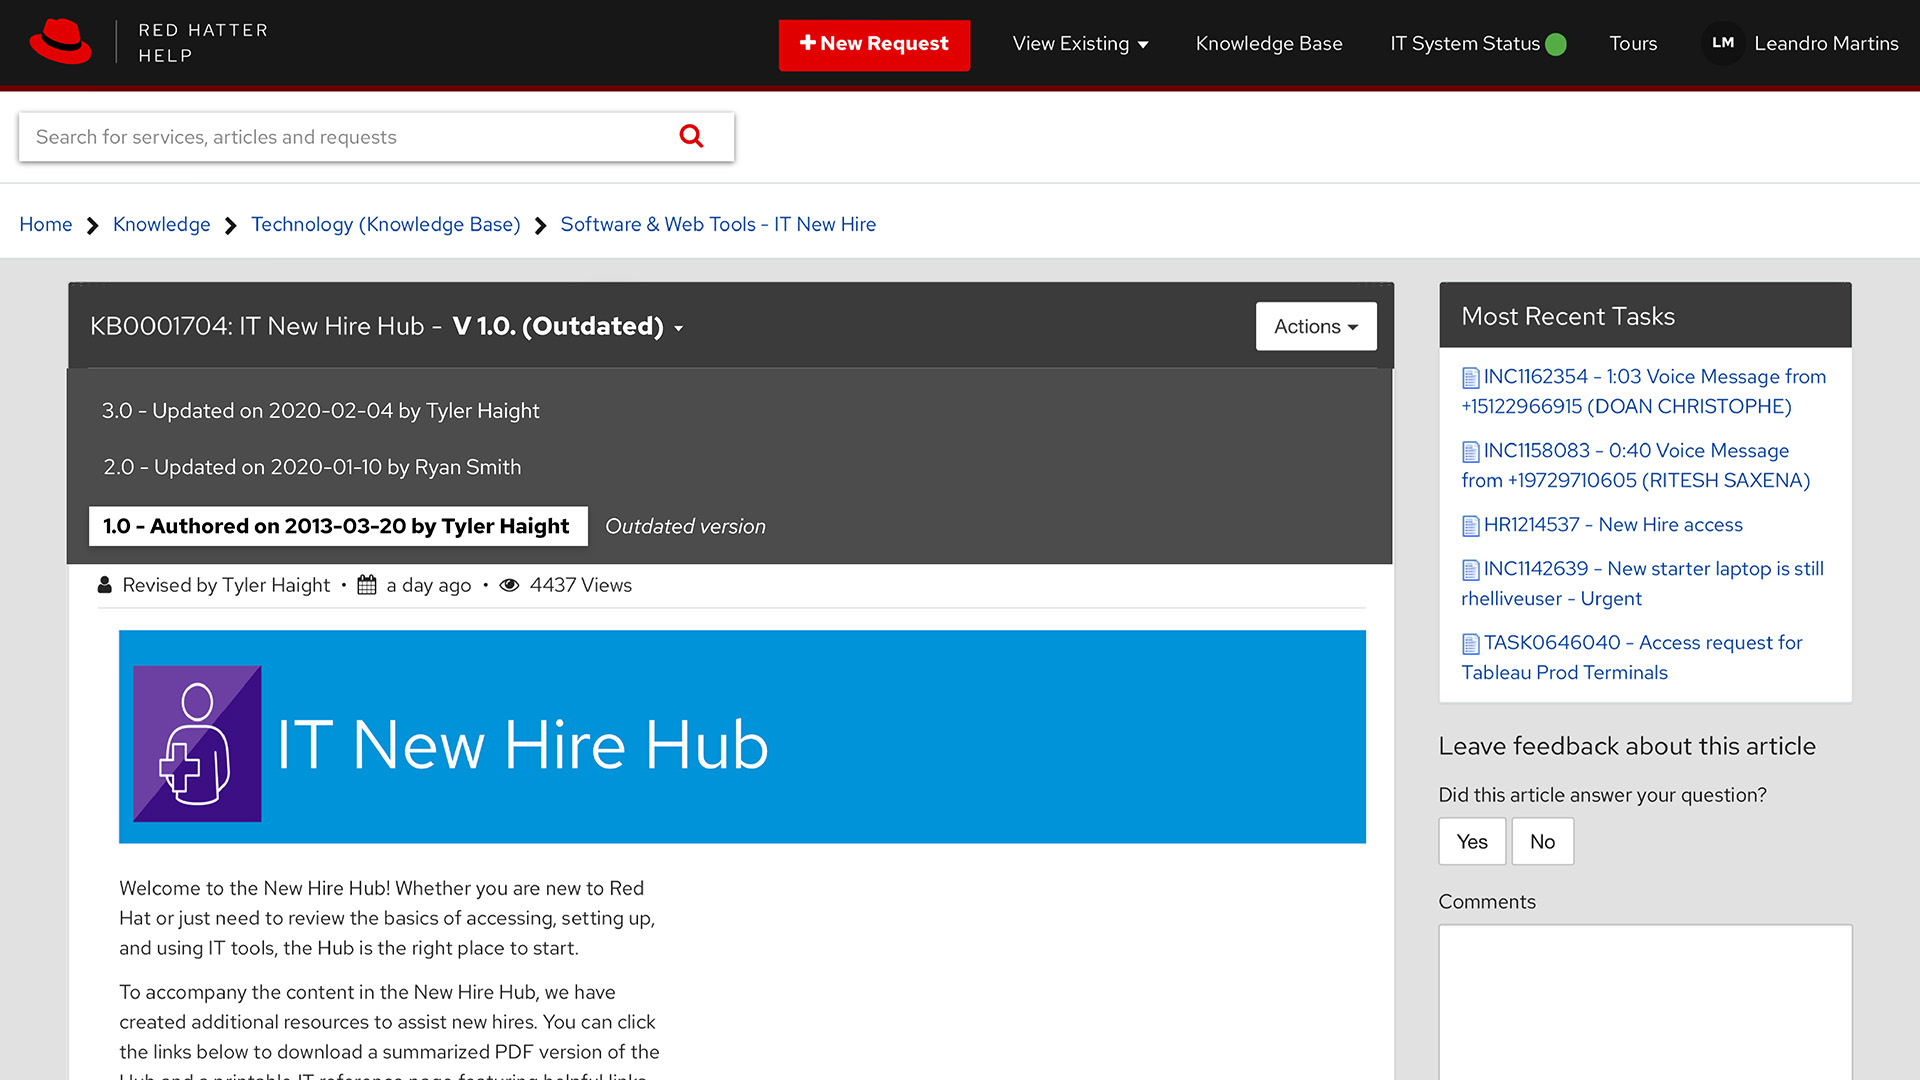Open HR1214537 New Hire access task
Image resolution: width=1920 pixels, height=1080 pixels.
tap(1613, 525)
